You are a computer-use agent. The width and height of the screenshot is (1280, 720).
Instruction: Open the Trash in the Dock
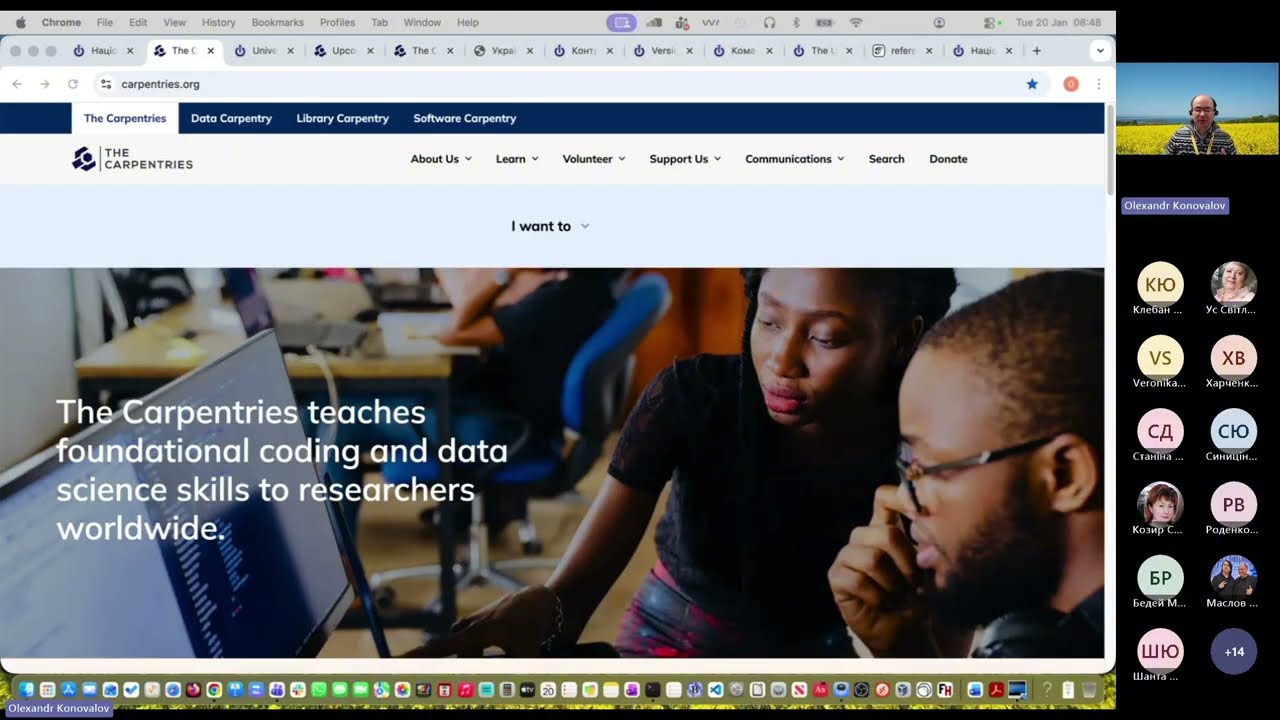coord(1089,689)
